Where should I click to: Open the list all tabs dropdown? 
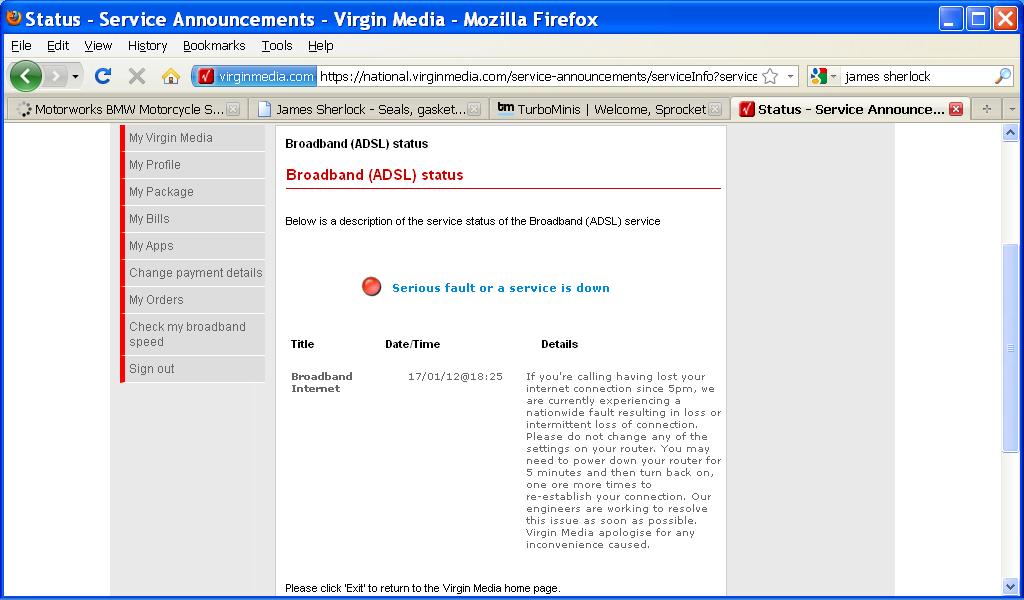pyautogui.click(x=1011, y=109)
